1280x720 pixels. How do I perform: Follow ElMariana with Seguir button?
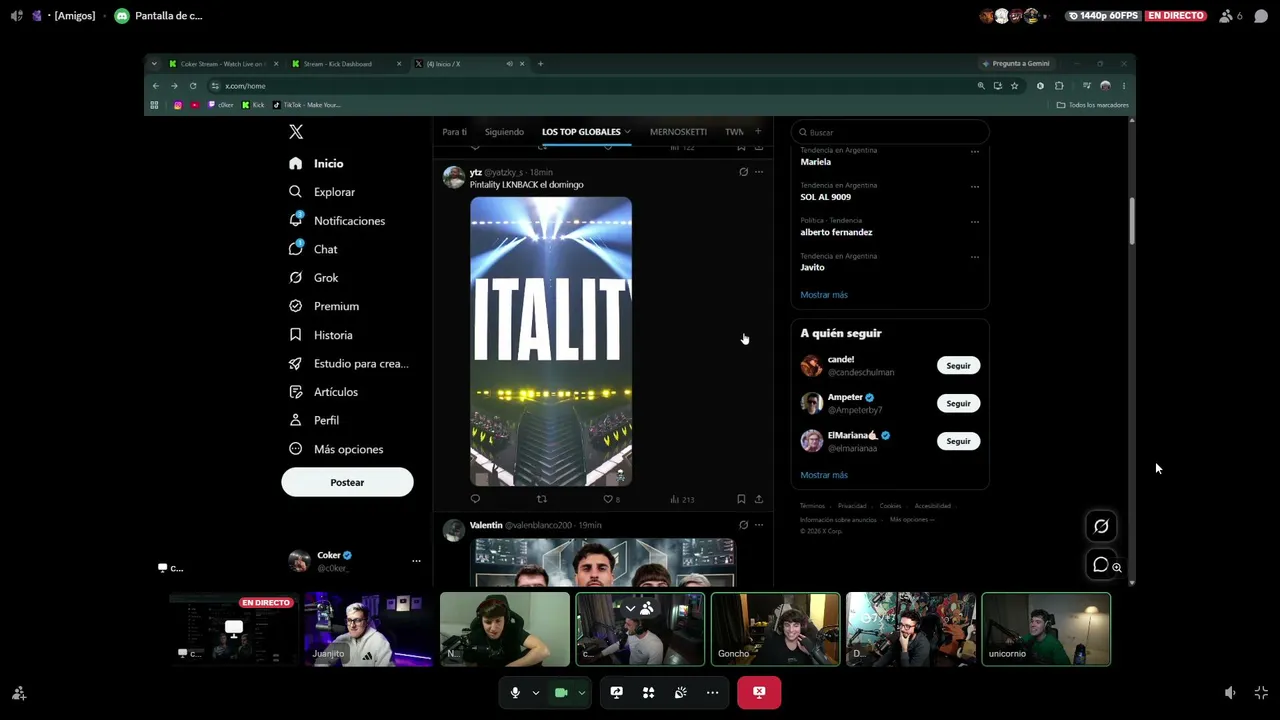coord(958,441)
